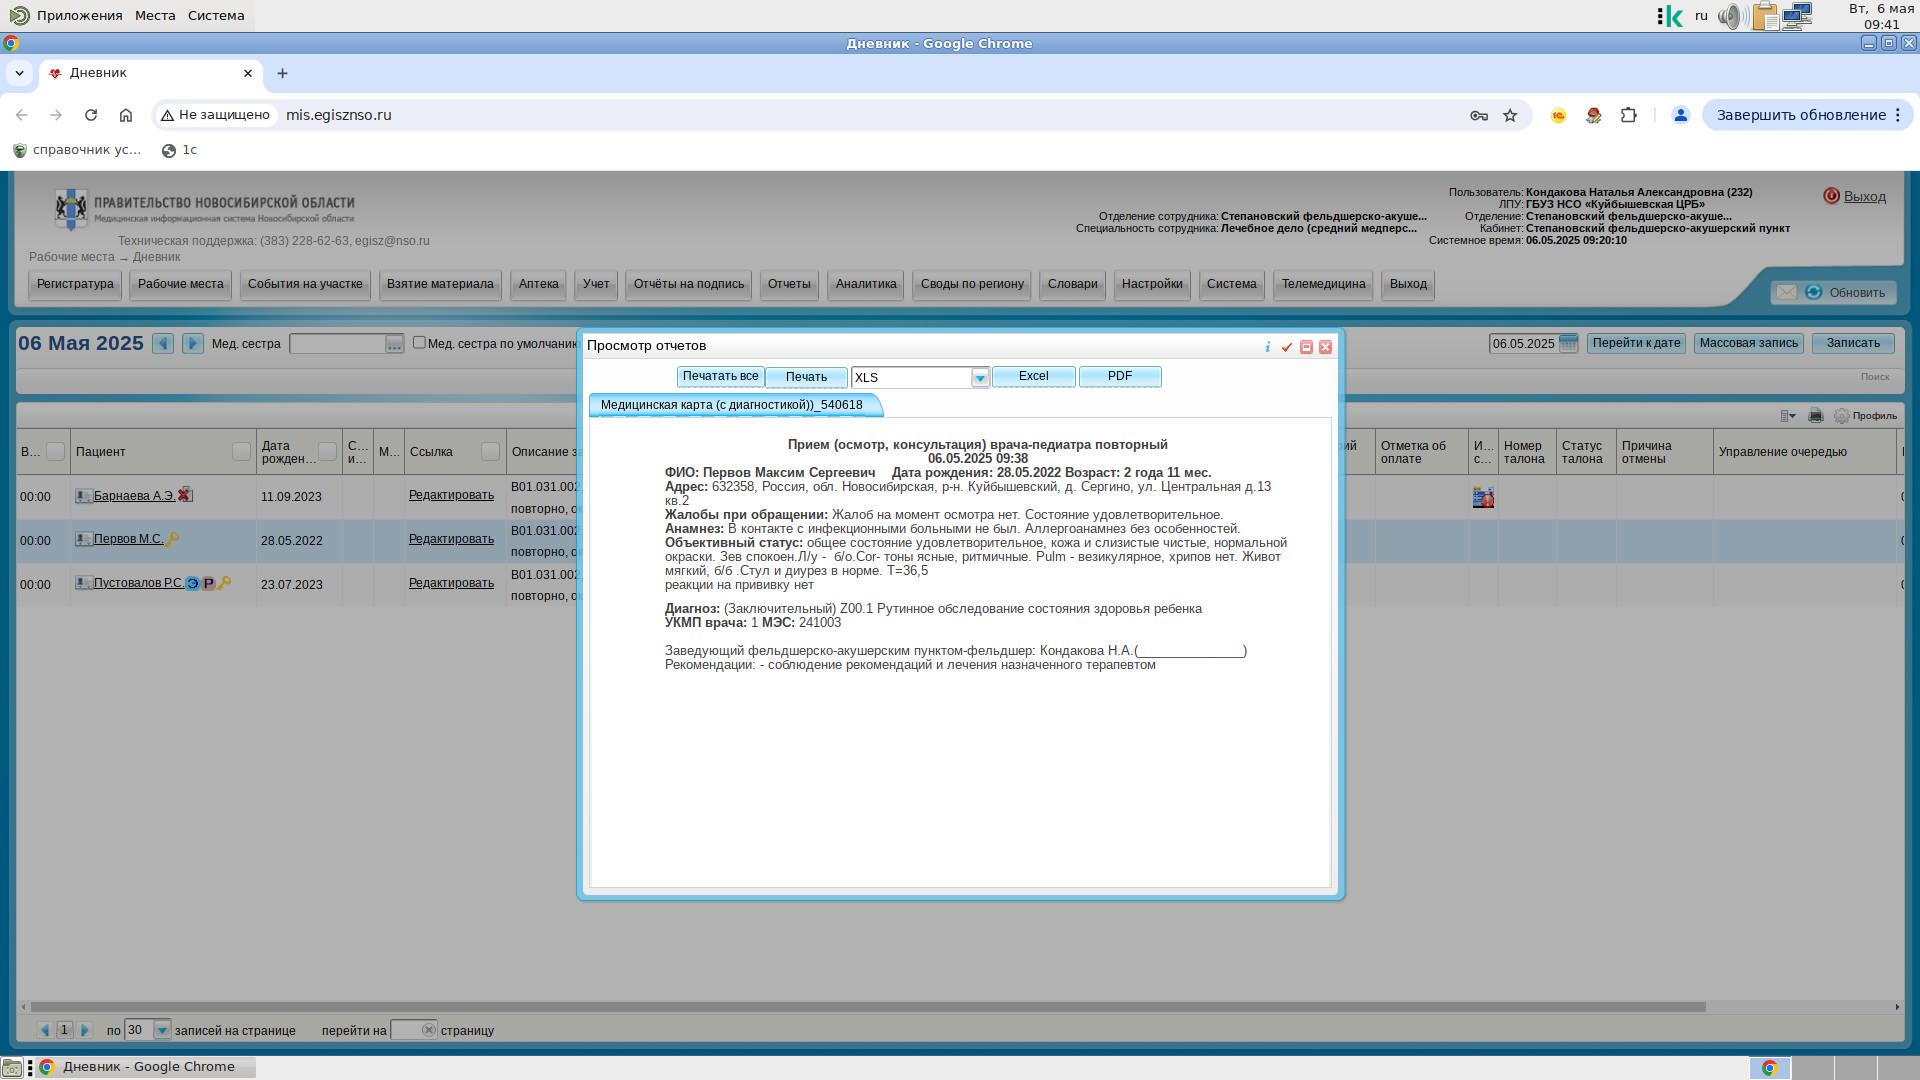The width and height of the screenshot is (1920, 1080).
Task: Go to next day arrow
Action: [x=193, y=344]
